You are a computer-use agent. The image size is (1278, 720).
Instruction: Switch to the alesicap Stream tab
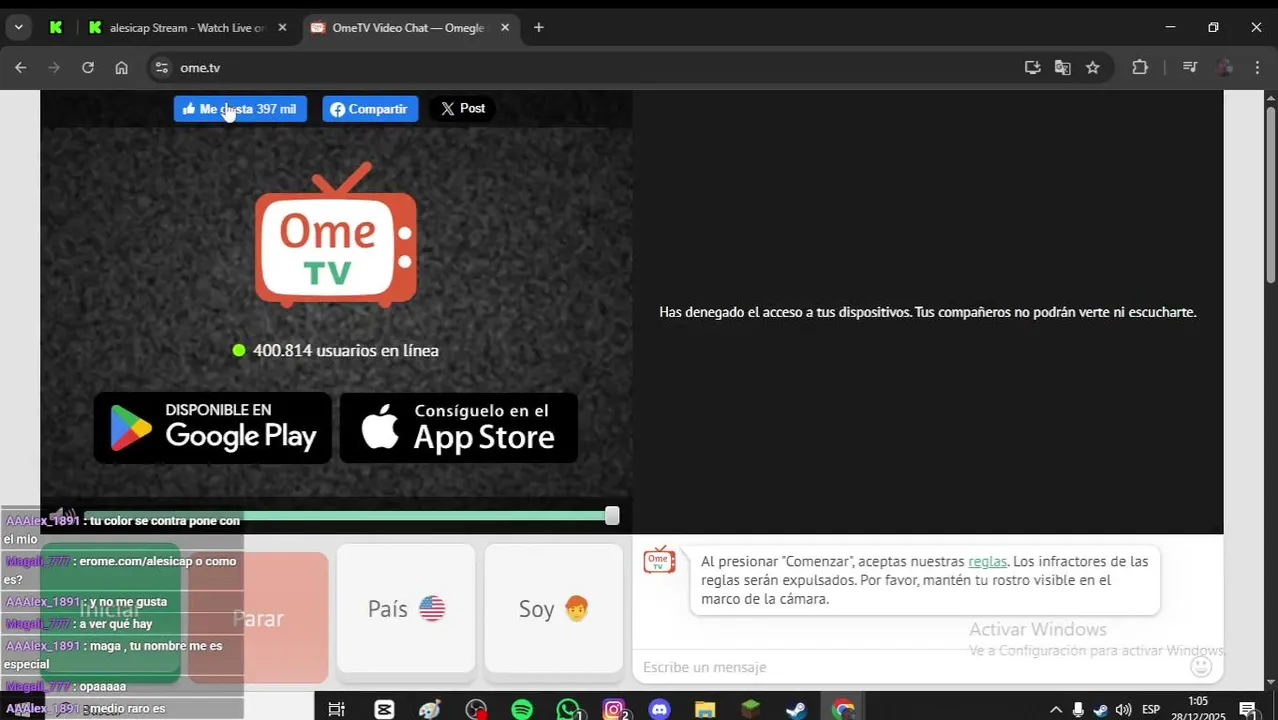click(186, 28)
